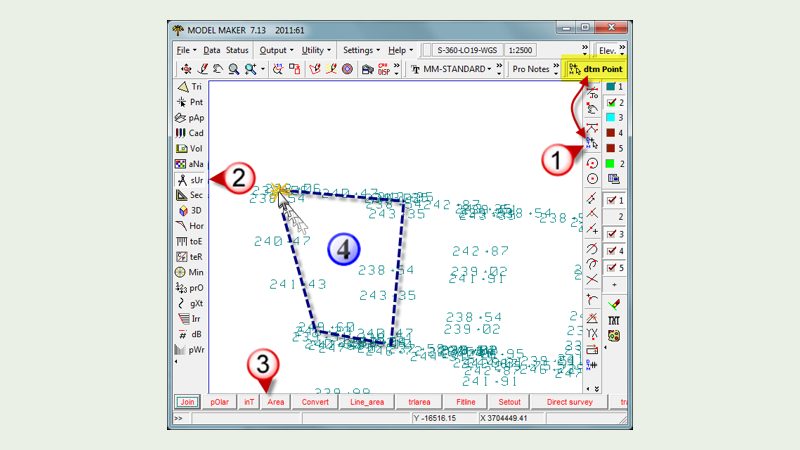800x450 pixels.
Task: Select bright green color swatch labeled 2
Action: (611, 163)
